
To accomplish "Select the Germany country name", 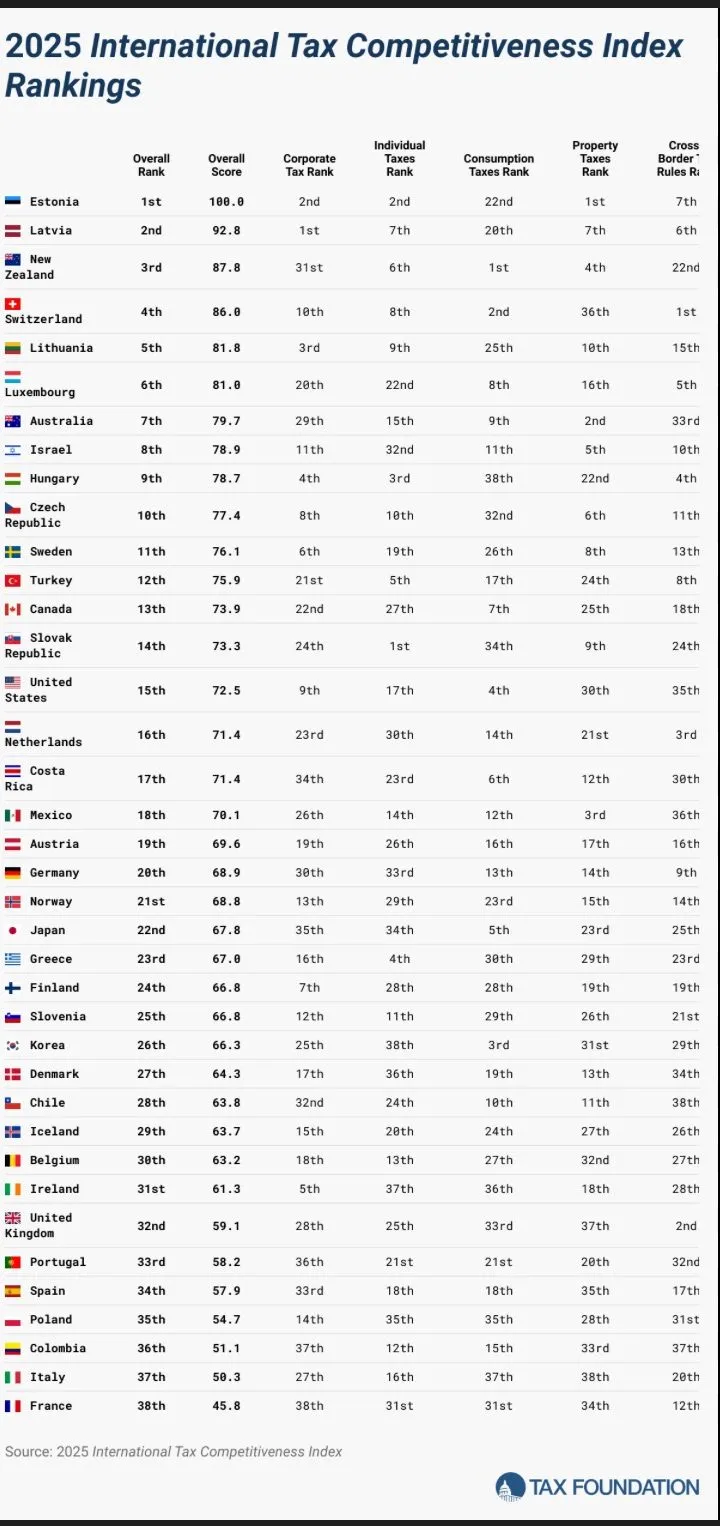I will pyautogui.click(x=54, y=873).
